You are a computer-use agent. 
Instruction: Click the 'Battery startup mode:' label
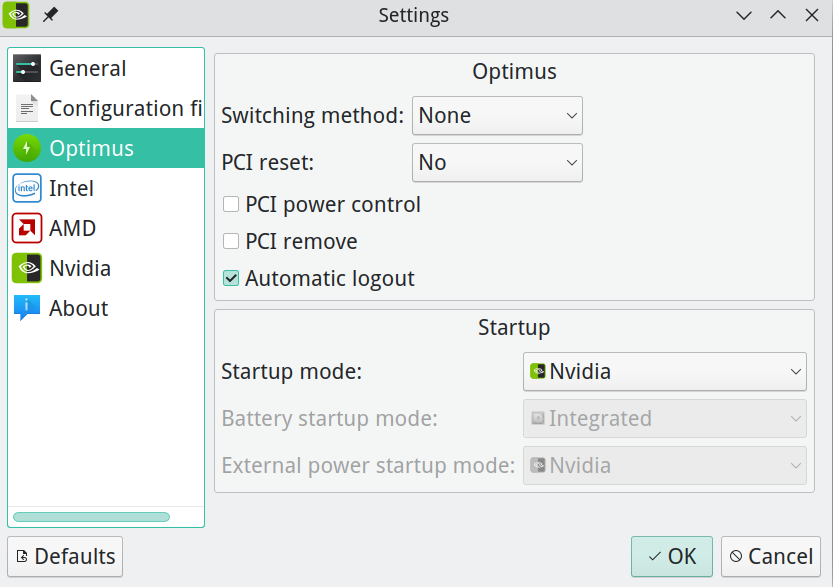pos(329,419)
